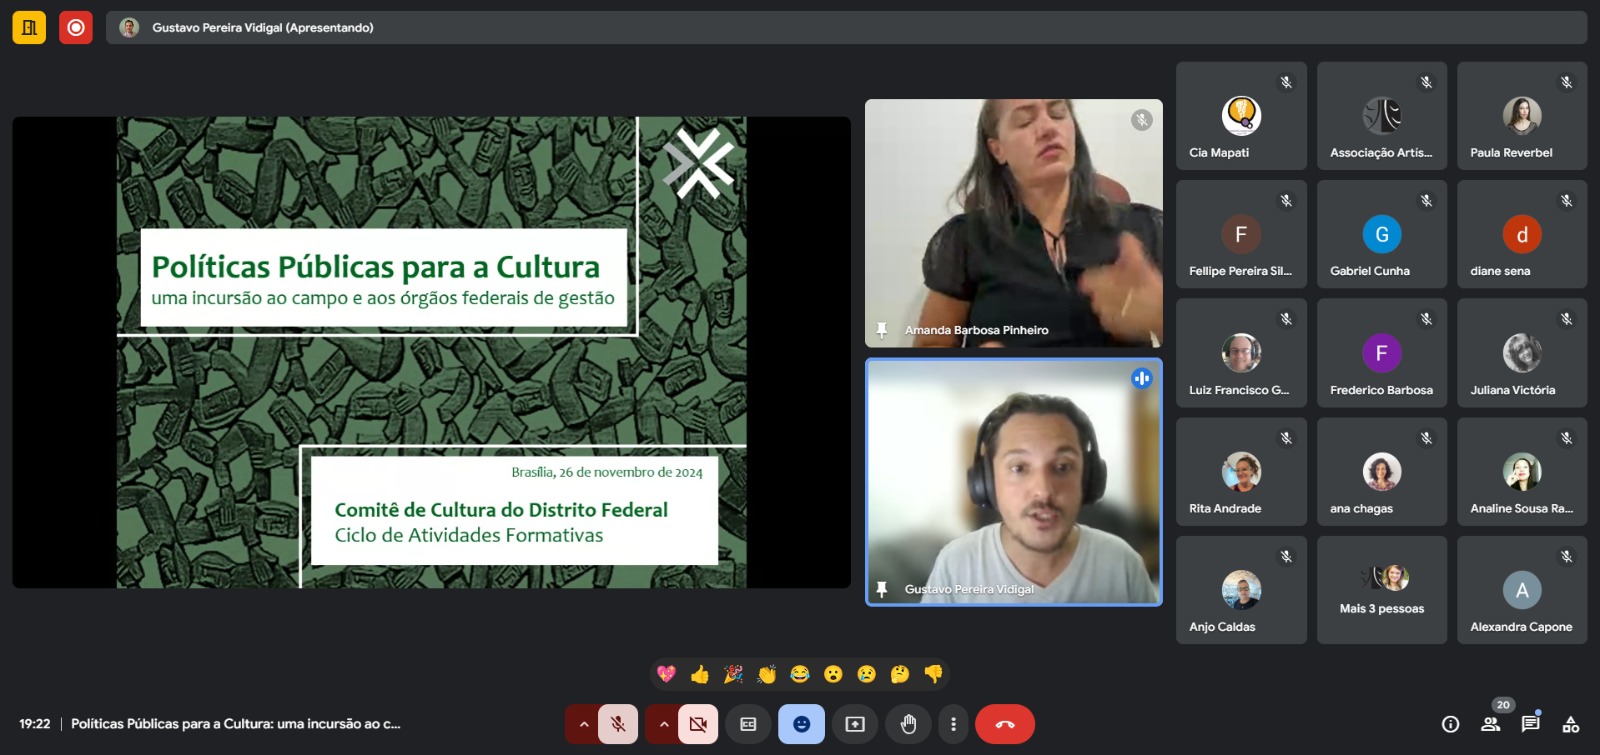
Task: Open the activities shapes icon
Action: [1571, 724]
